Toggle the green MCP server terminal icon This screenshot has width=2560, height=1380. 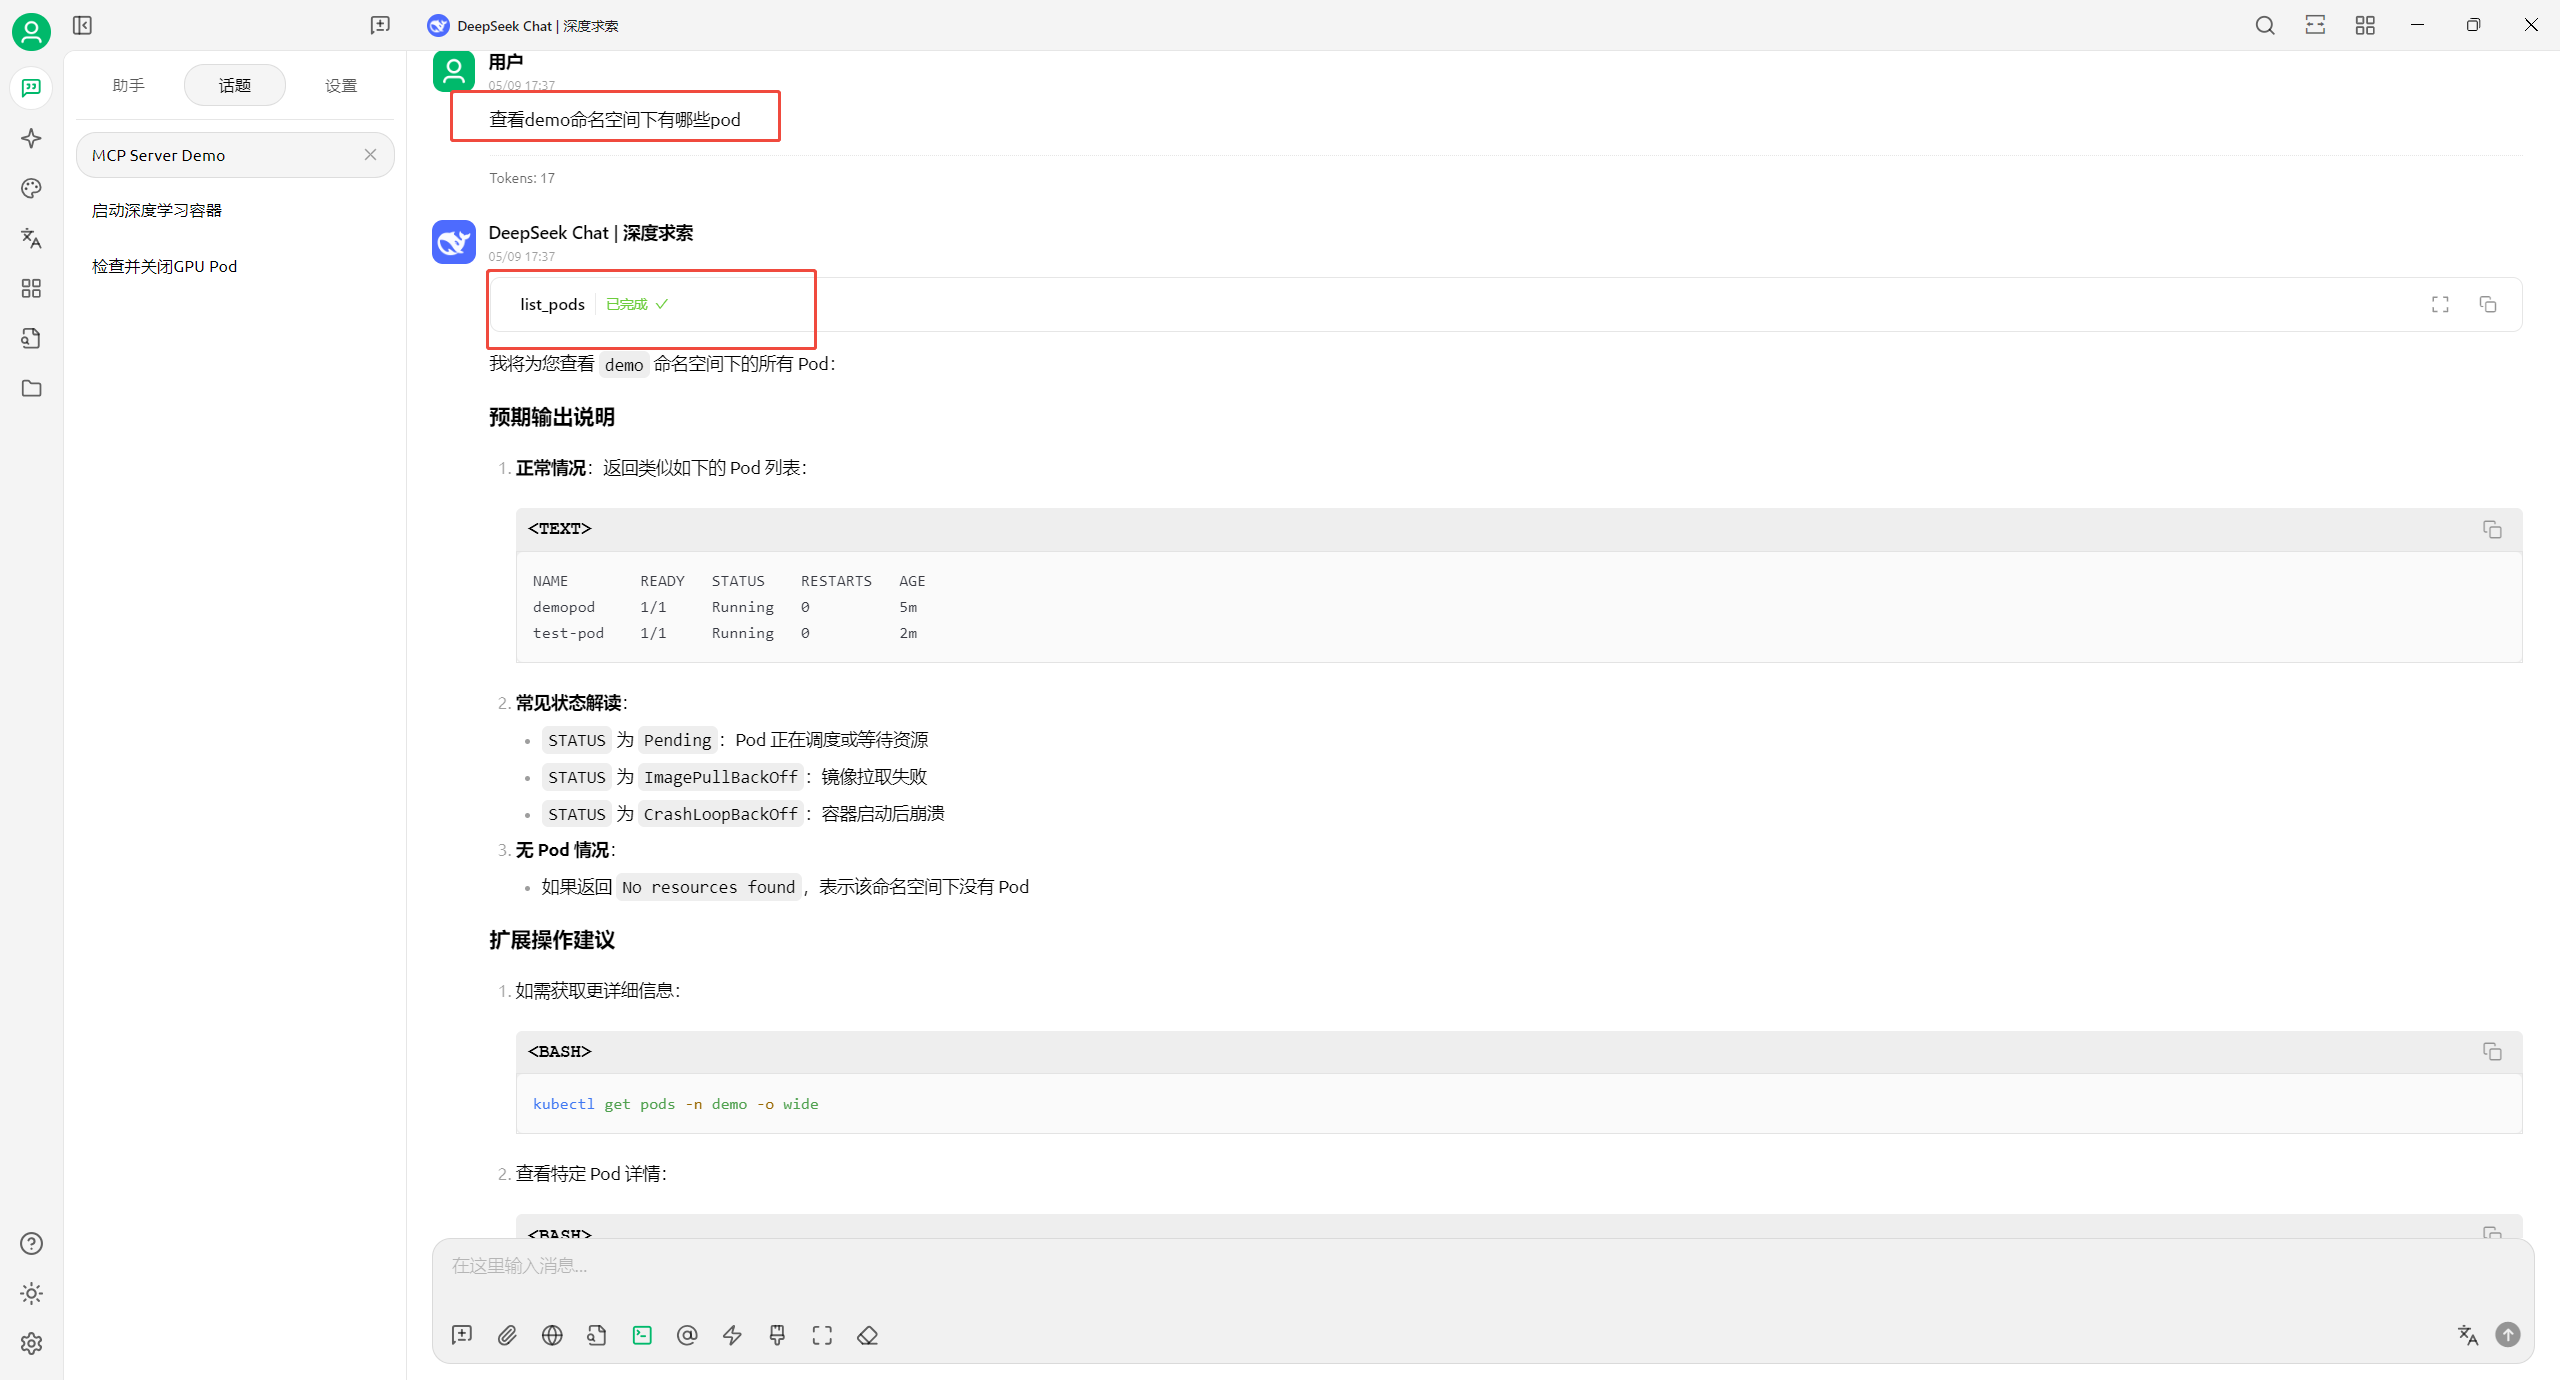coord(642,1335)
